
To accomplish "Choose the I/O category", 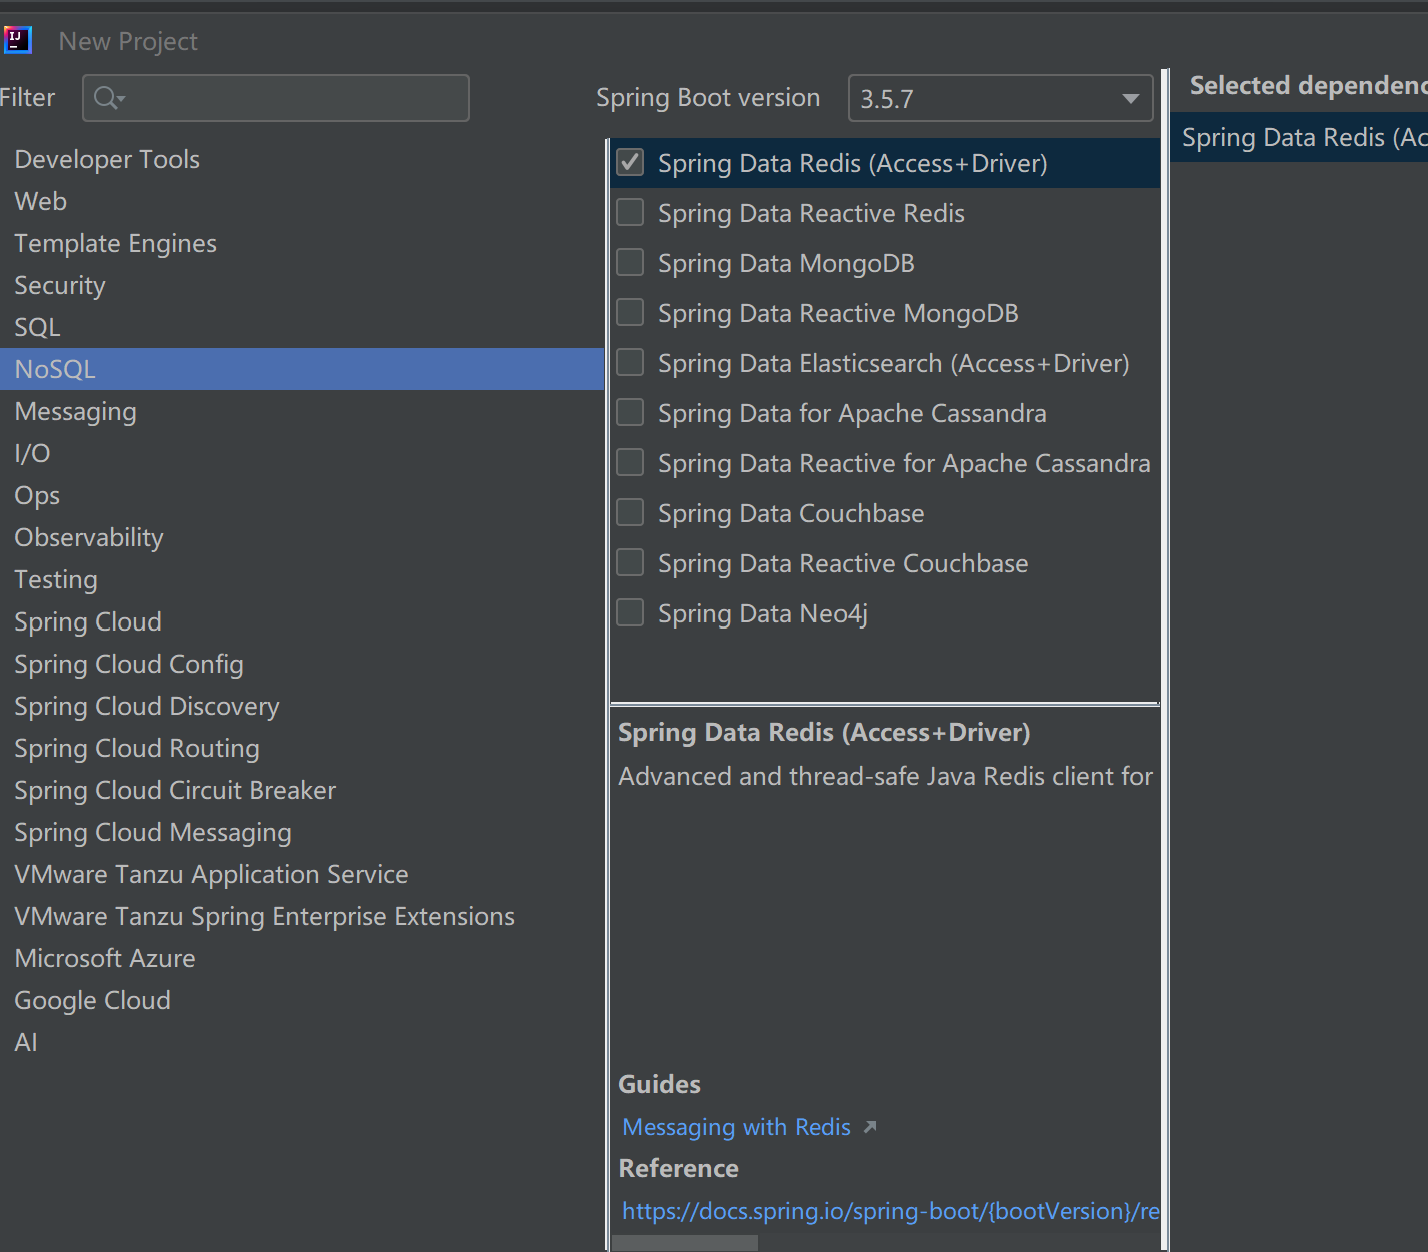I will coord(302,453).
